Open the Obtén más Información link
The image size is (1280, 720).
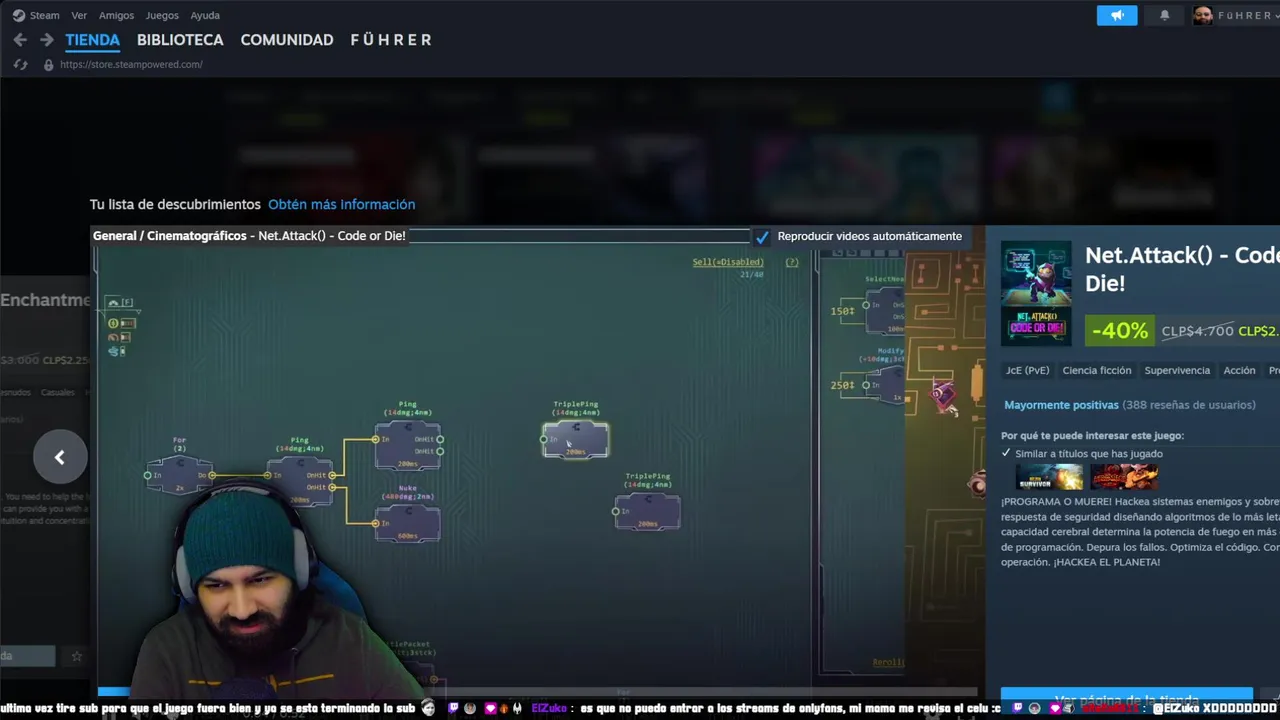tap(341, 204)
